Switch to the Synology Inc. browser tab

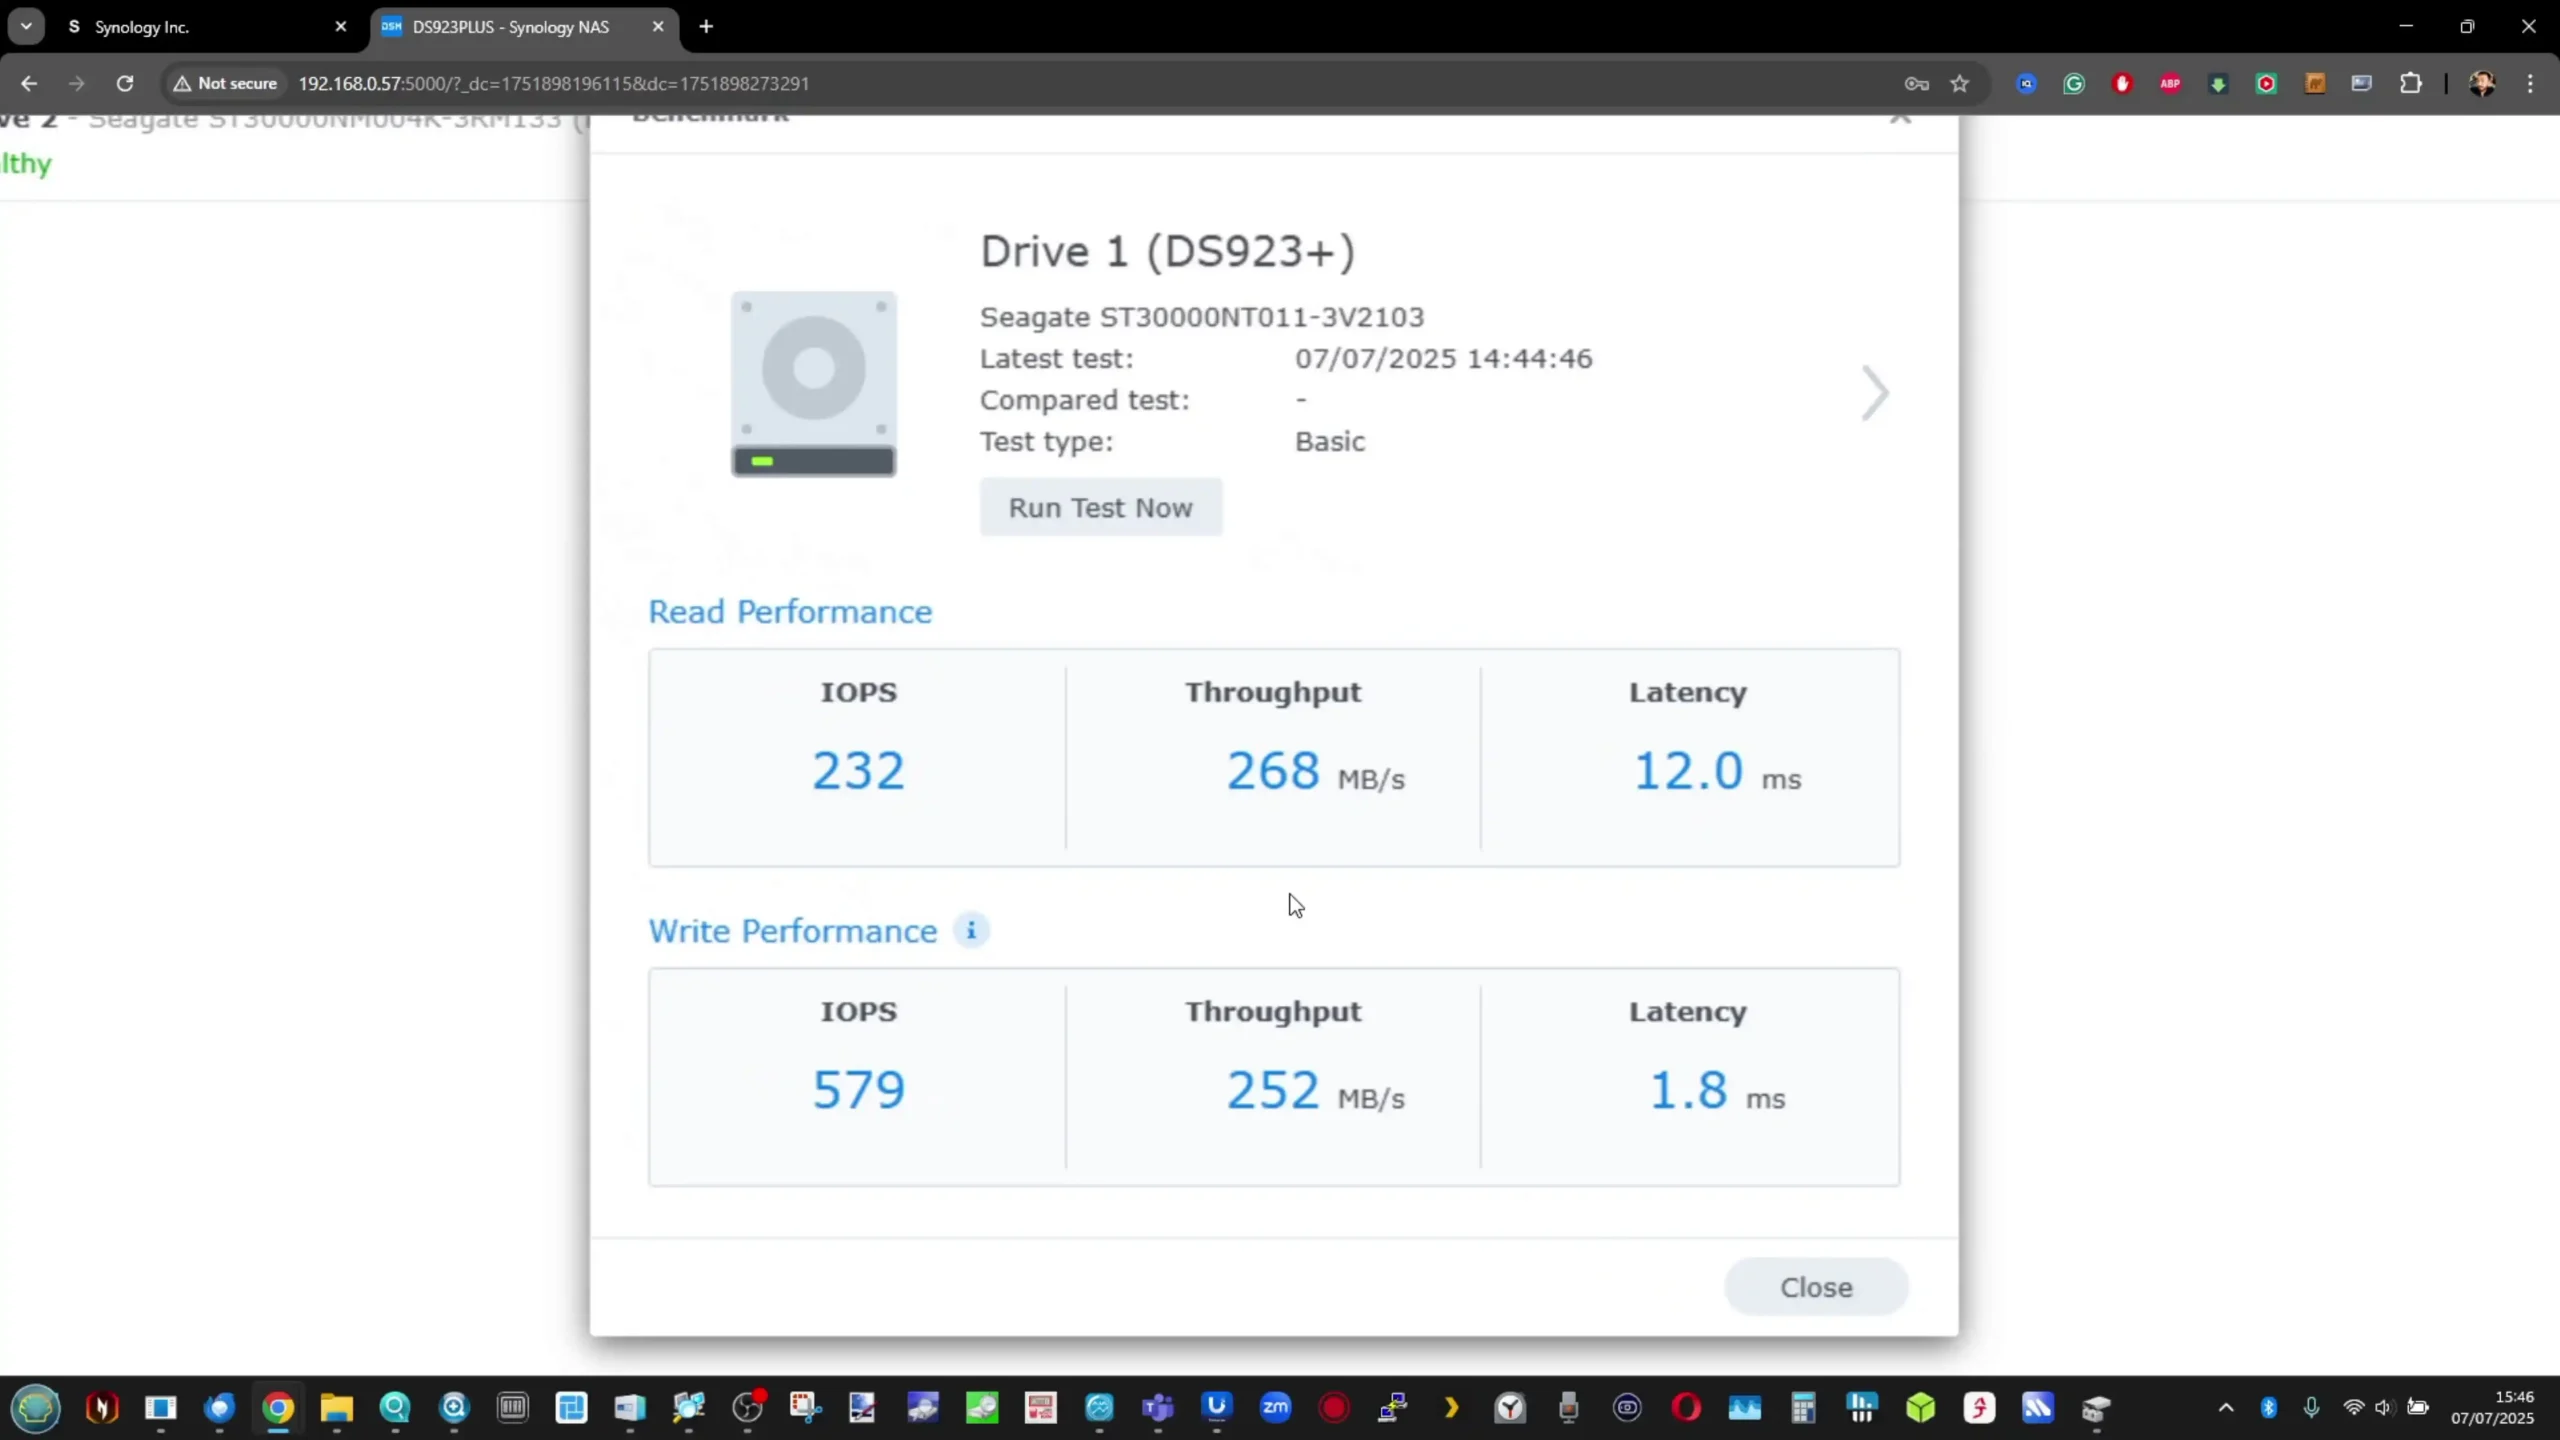[207, 27]
